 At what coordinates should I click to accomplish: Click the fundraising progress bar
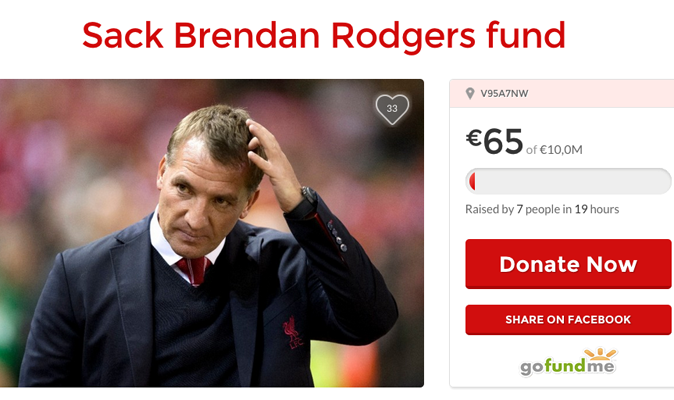pos(568,181)
